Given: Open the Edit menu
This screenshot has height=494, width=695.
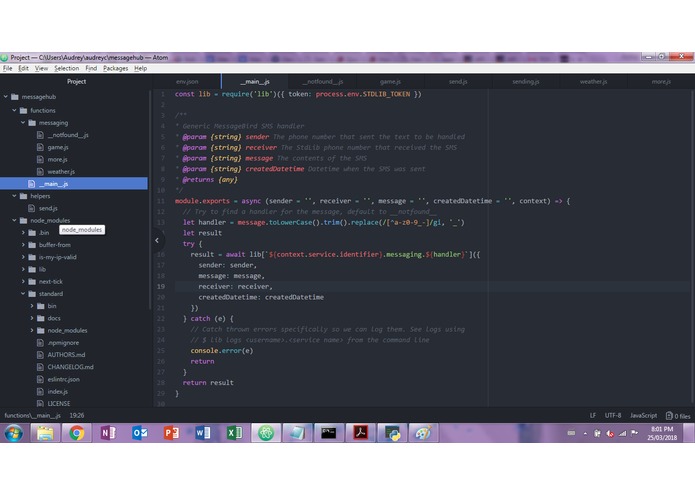Looking at the screenshot, I should (23, 68).
